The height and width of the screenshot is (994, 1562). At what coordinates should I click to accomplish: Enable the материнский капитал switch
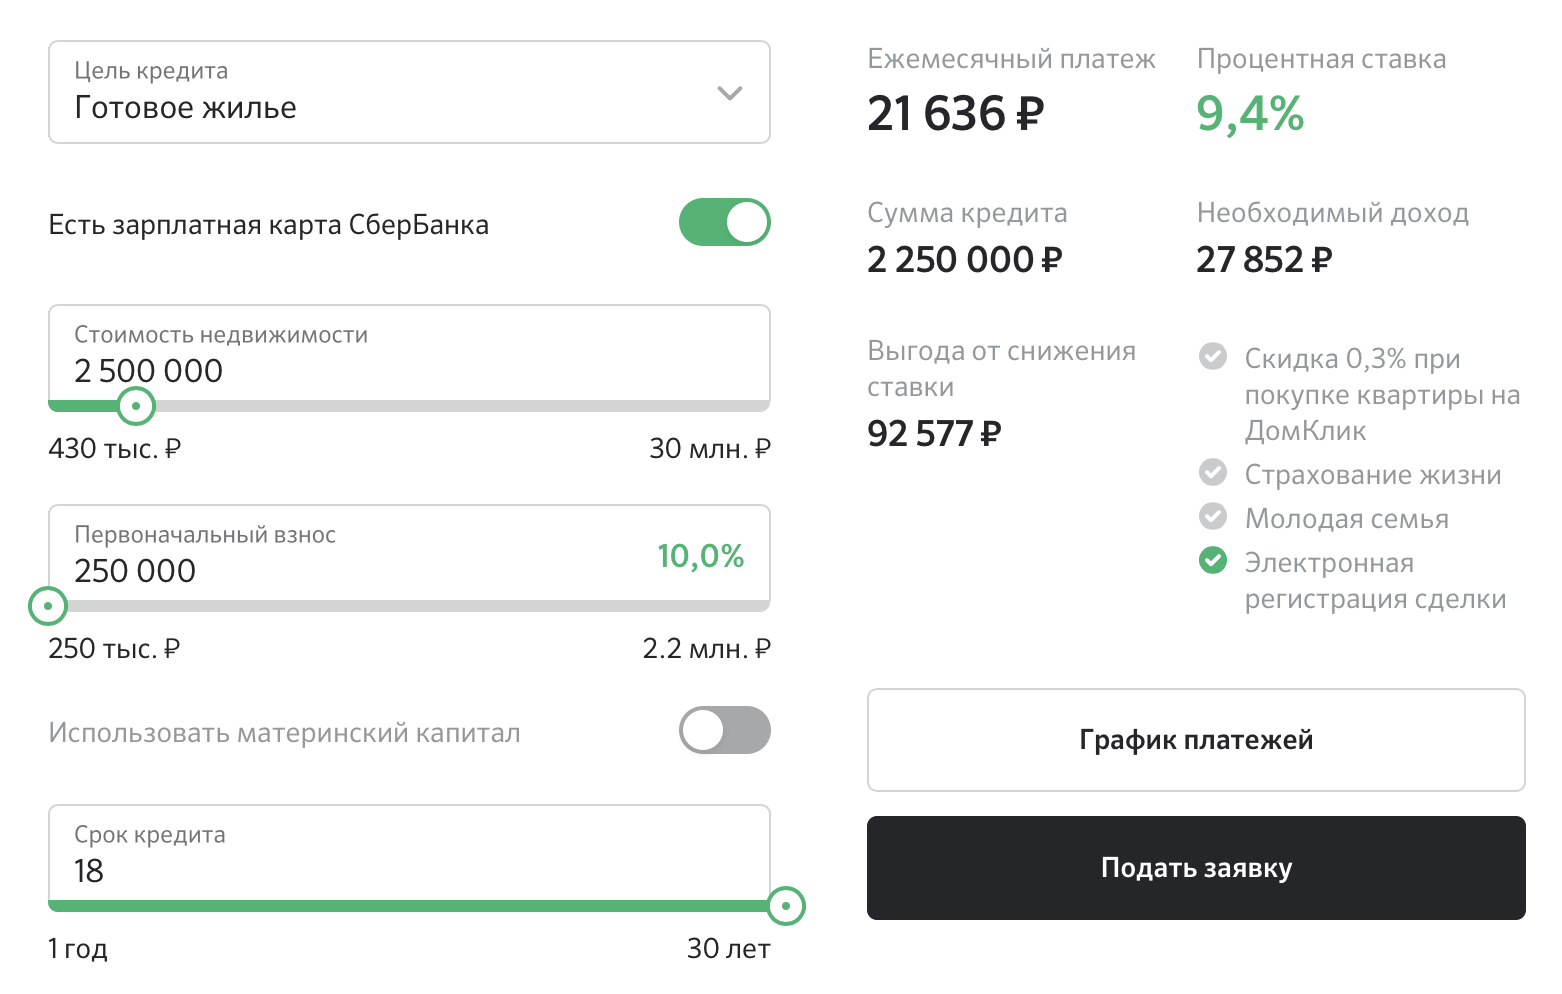[x=725, y=730]
